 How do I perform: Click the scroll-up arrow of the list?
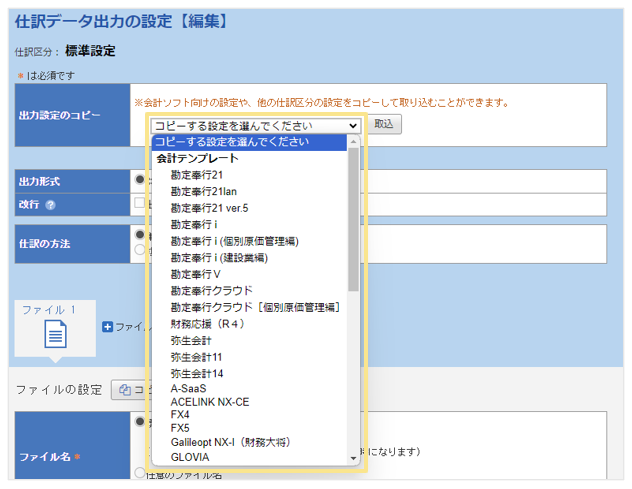coord(353,141)
